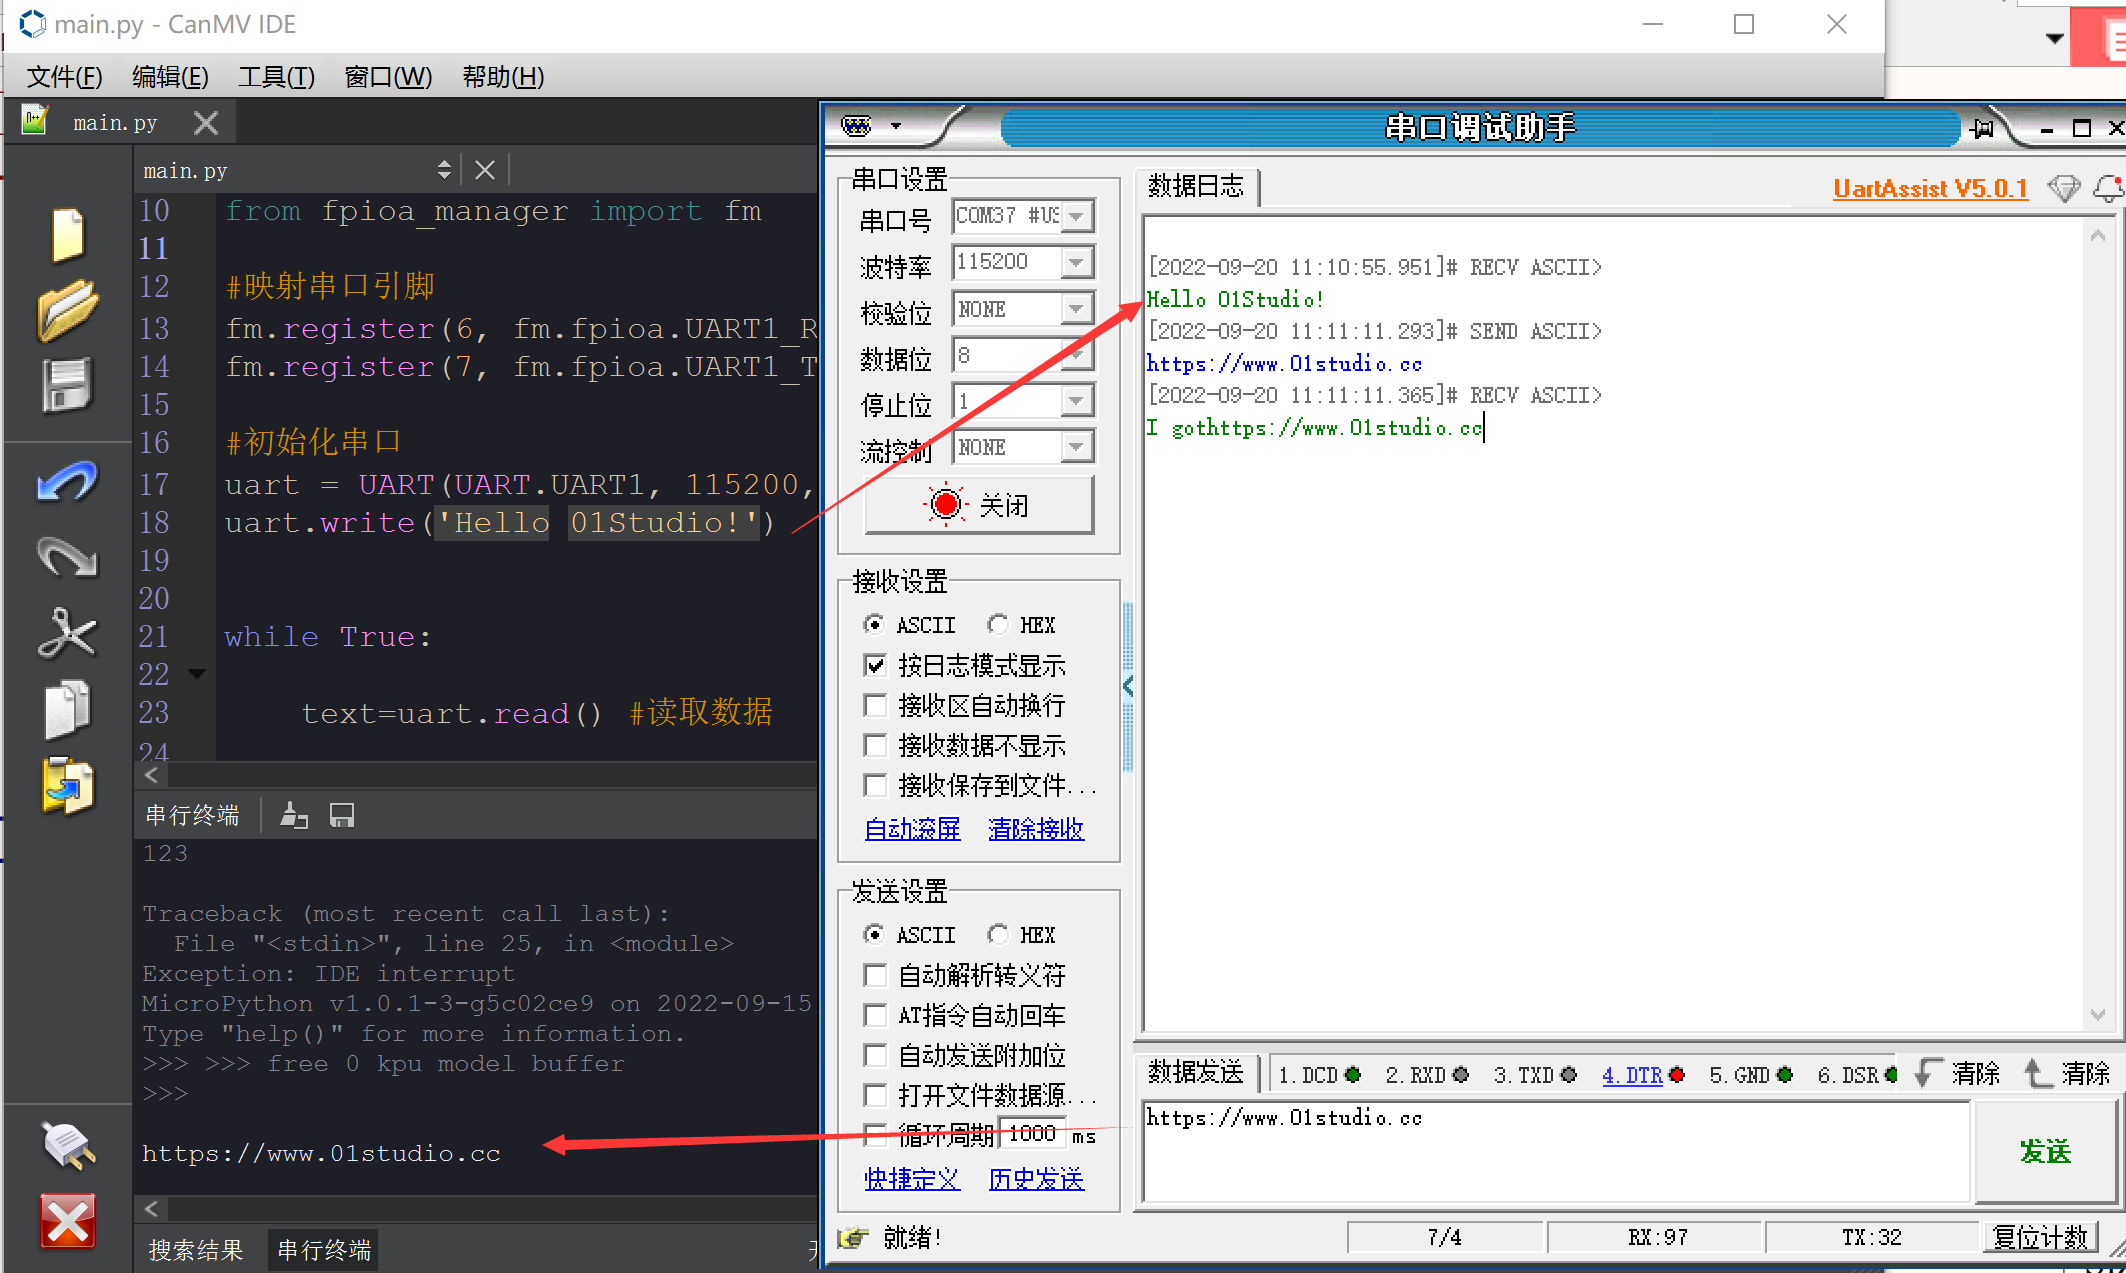
Task: Uncheck 按日志模式显示 checkbox
Action: pos(875,665)
